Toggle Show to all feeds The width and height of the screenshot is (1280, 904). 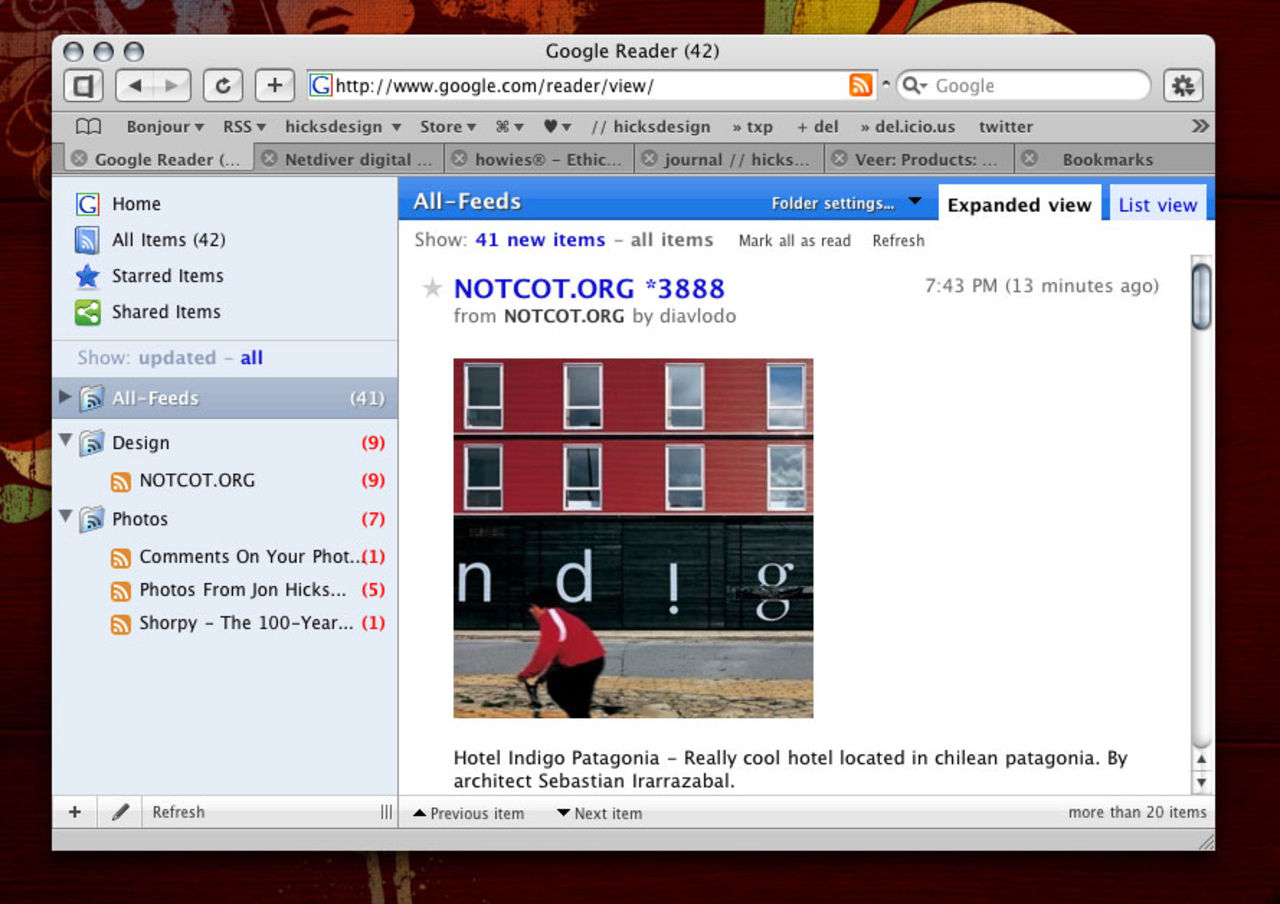(252, 358)
